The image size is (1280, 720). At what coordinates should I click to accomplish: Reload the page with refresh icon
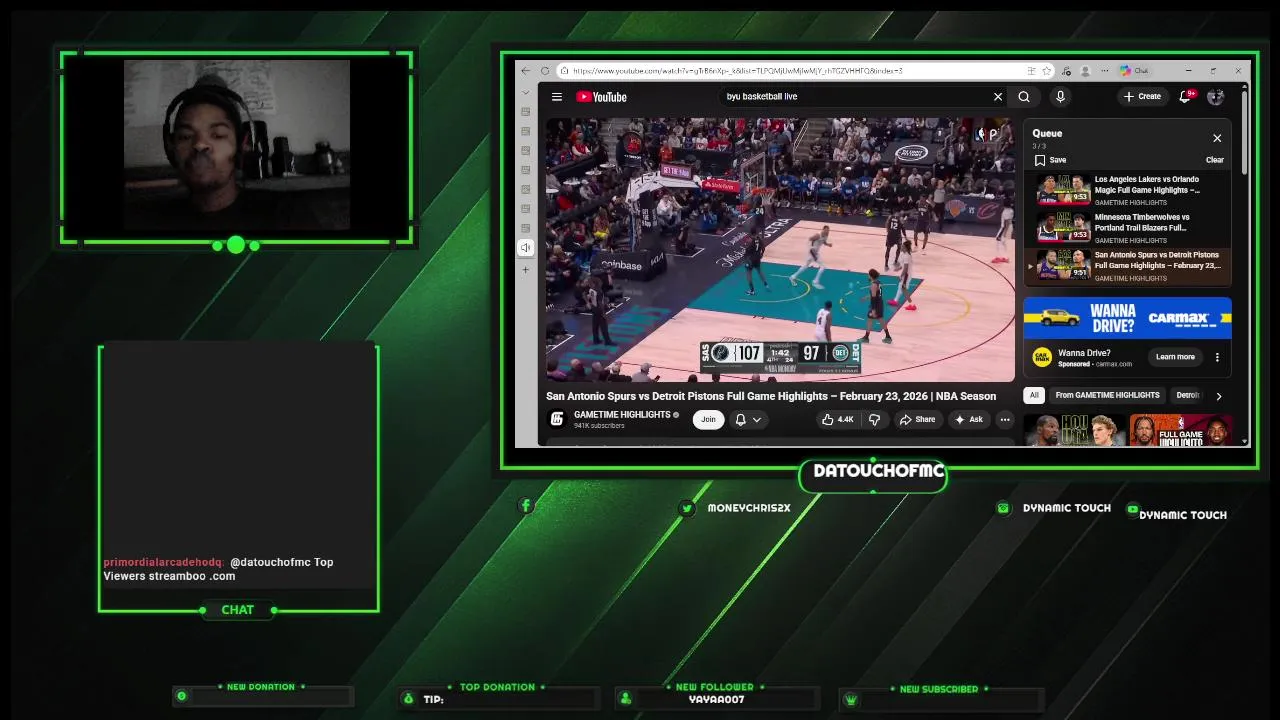(x=545, y=71)
